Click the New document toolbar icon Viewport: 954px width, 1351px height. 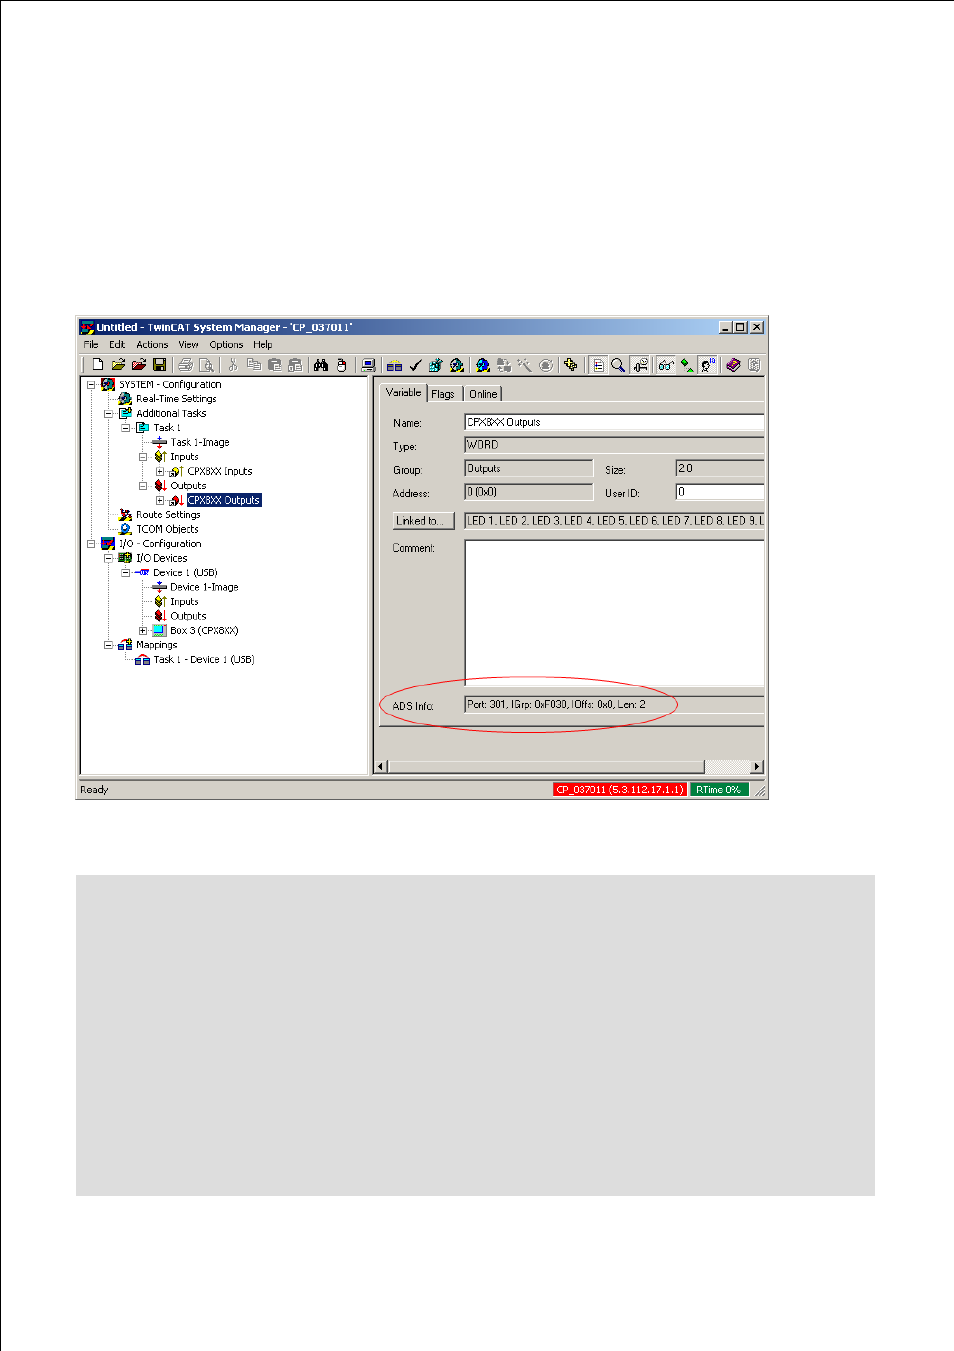tap(98, 365)
